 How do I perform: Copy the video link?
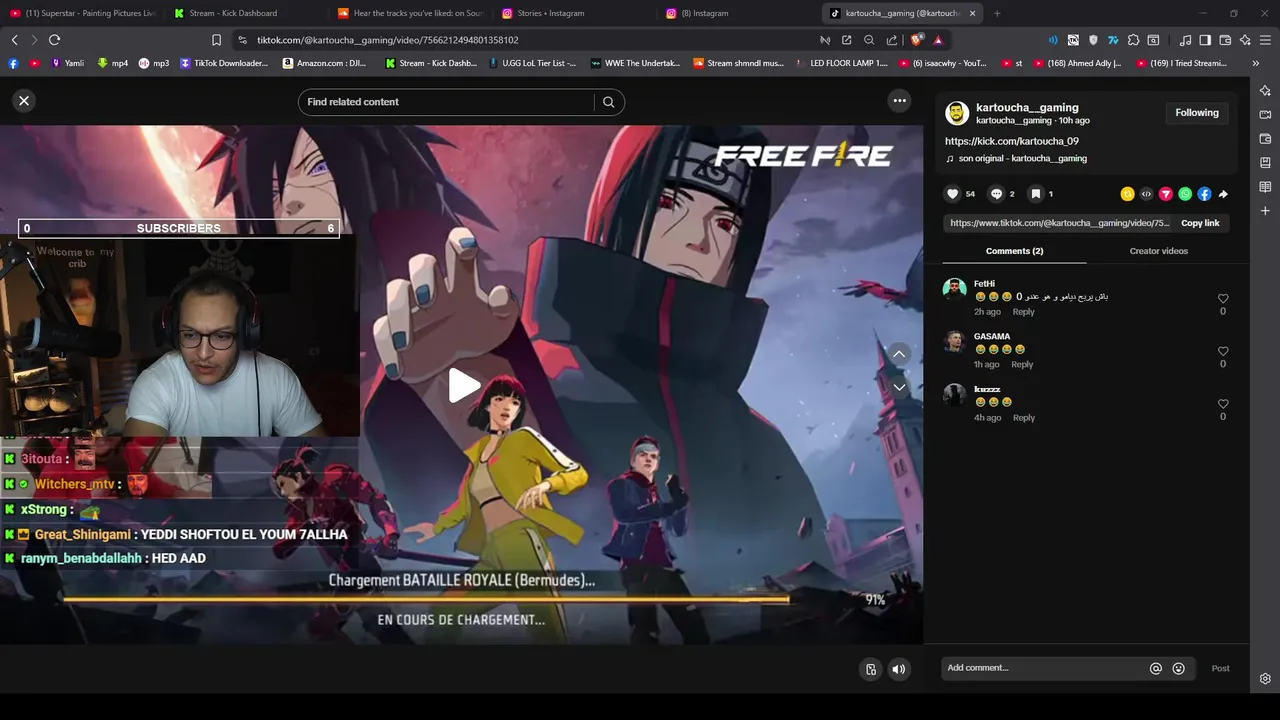pyautogui.click(x=1200, y=223)
